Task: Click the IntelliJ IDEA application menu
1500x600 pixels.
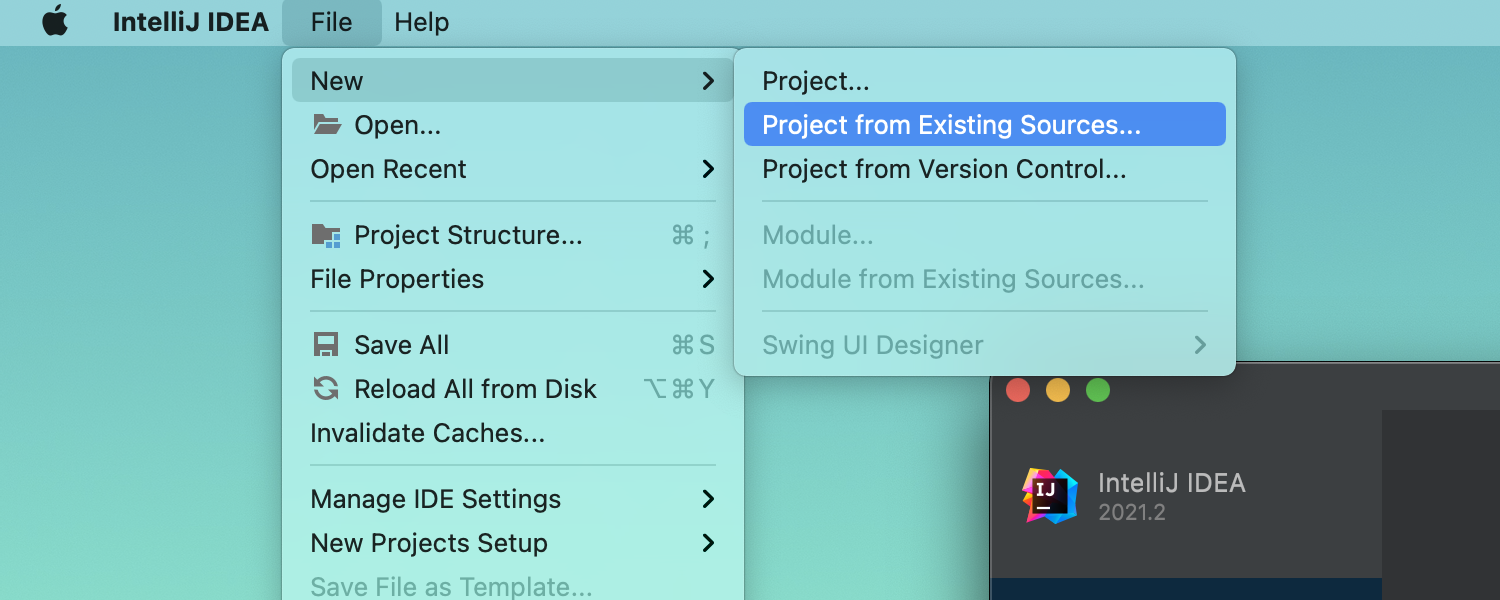Action: [x=191, y=22]
